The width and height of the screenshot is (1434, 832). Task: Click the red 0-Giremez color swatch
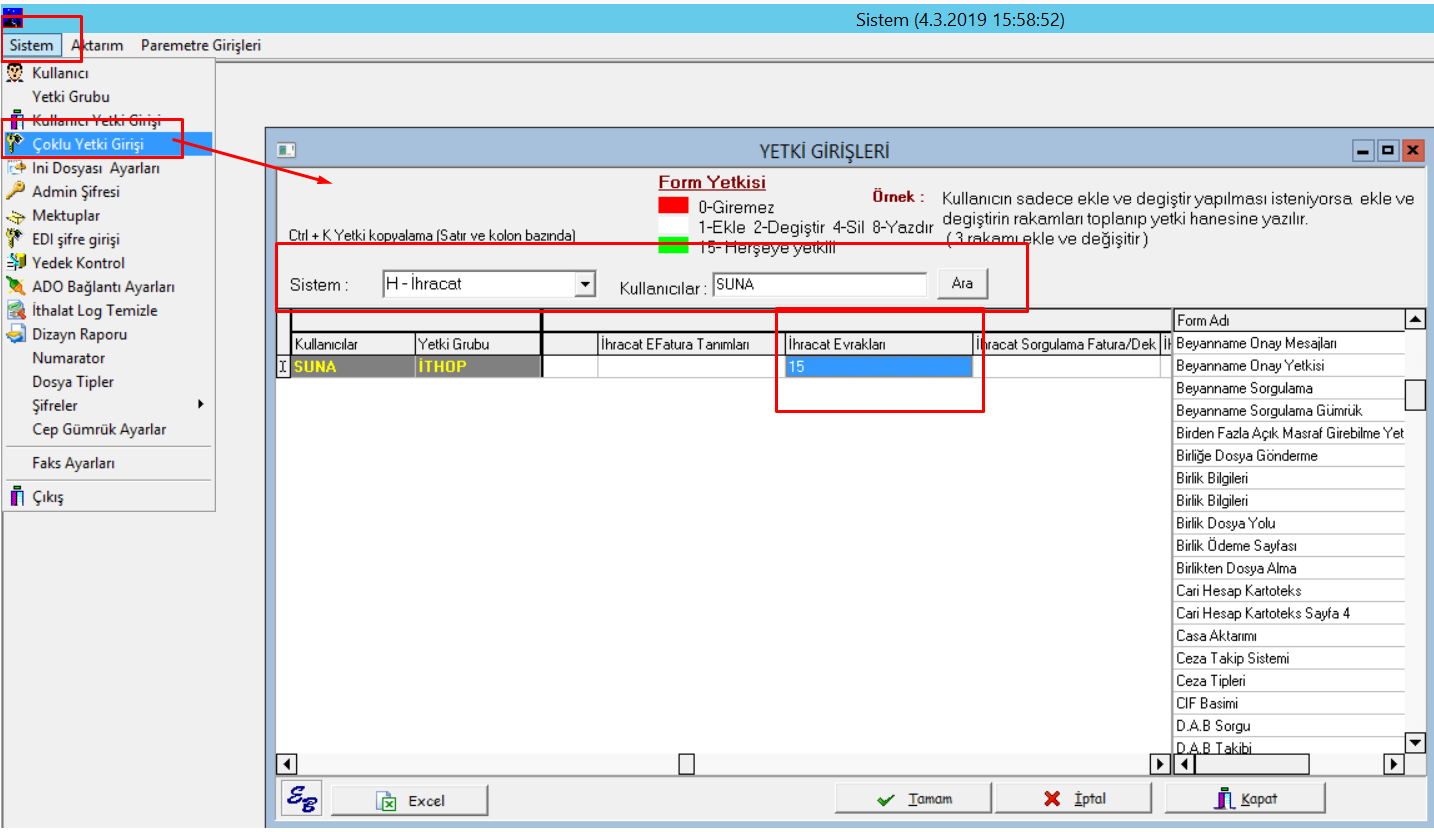pyautogui.click(x=673, y=206)
